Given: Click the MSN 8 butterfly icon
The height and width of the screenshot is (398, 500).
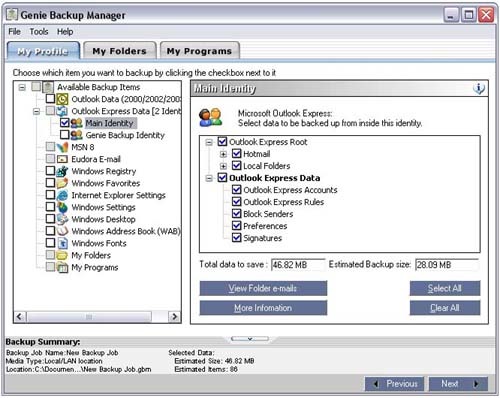Looking at the screenshot, I should point(62,147).
